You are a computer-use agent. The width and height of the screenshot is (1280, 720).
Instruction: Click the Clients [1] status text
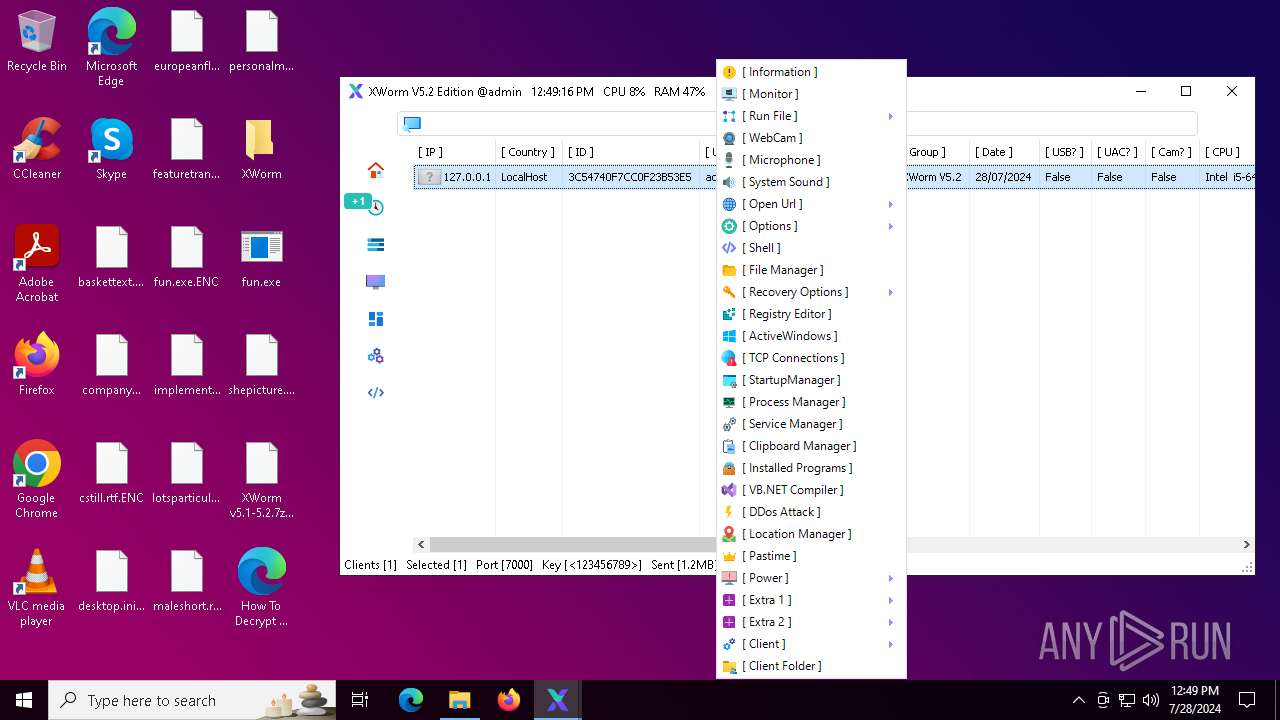(x=370, y=565)
